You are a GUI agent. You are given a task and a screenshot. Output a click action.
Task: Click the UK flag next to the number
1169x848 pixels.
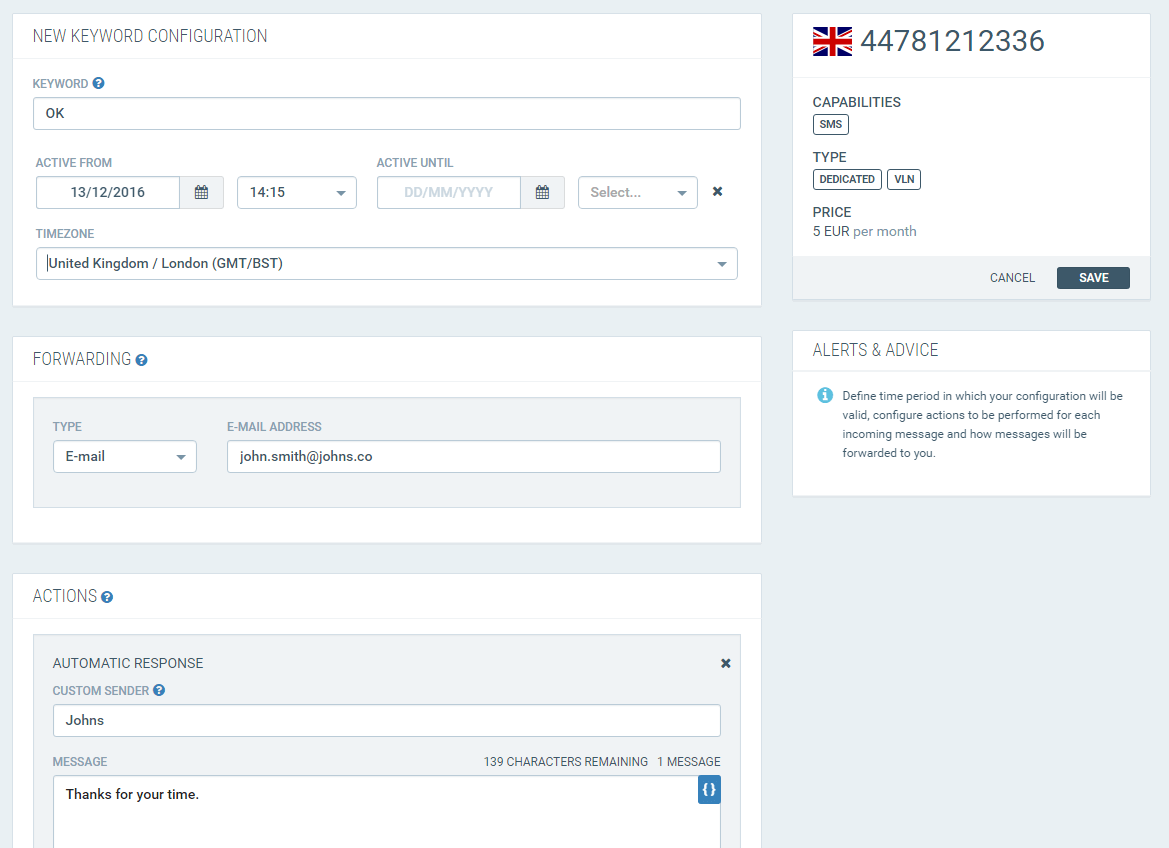point(832,41)
